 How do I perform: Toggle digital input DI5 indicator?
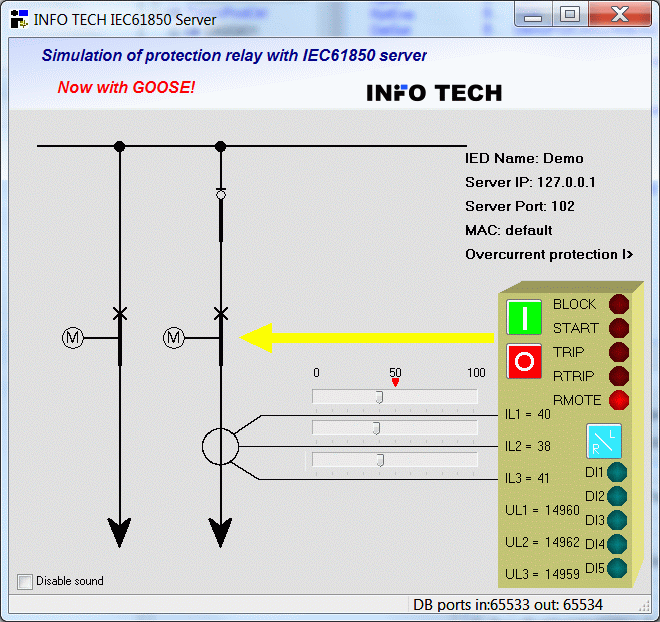pos(617,568)
